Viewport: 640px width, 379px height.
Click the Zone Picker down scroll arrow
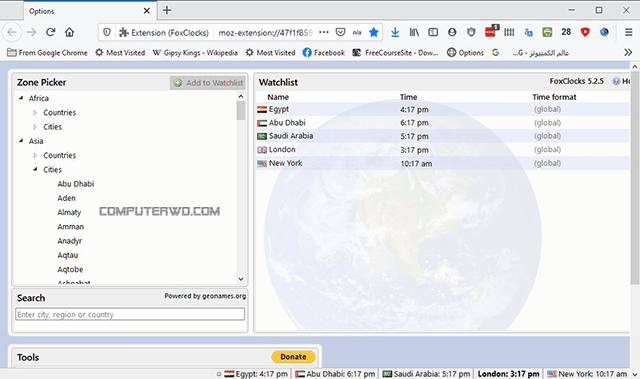241,279
